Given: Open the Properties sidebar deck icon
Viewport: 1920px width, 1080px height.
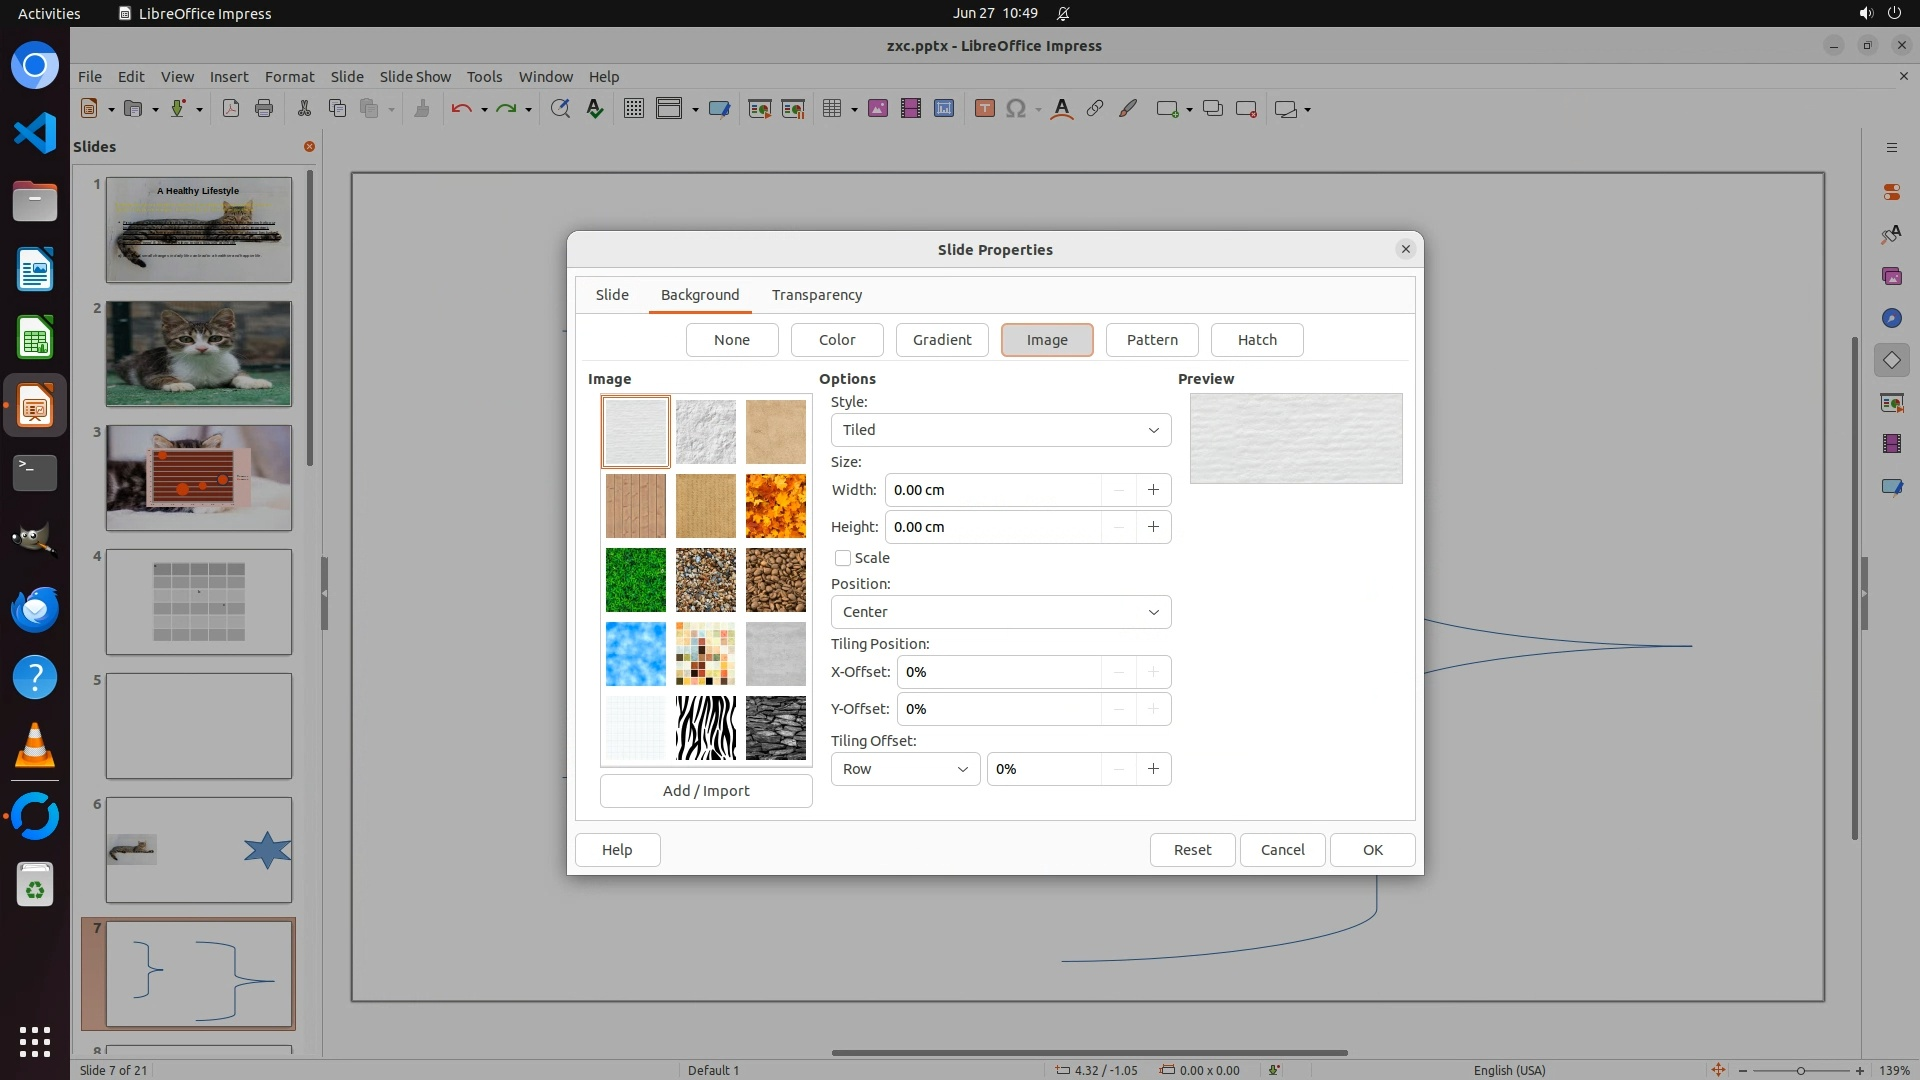Looking at the screenshot, I should point(1891,192).
